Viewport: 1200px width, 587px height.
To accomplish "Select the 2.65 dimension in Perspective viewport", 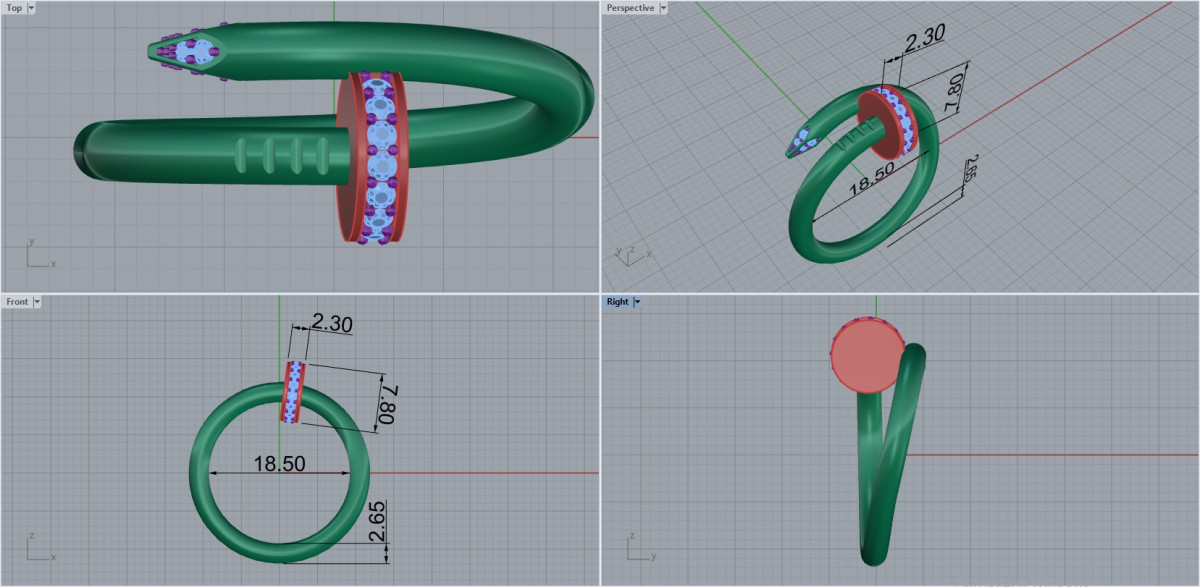I will tap(973, 172).
